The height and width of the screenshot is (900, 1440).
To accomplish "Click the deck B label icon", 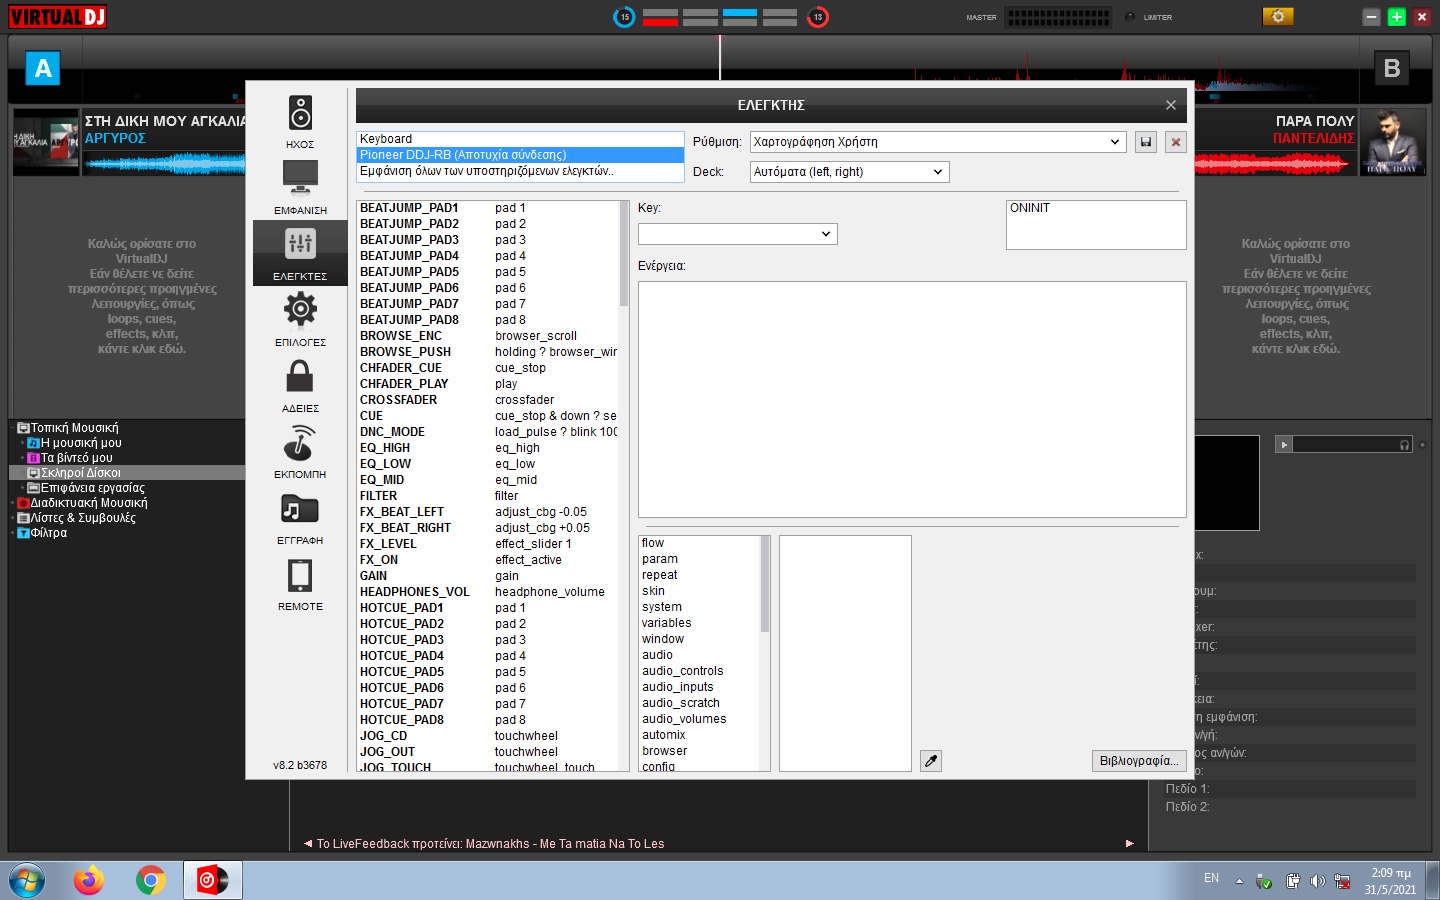I will click(x=1392, y=69).
